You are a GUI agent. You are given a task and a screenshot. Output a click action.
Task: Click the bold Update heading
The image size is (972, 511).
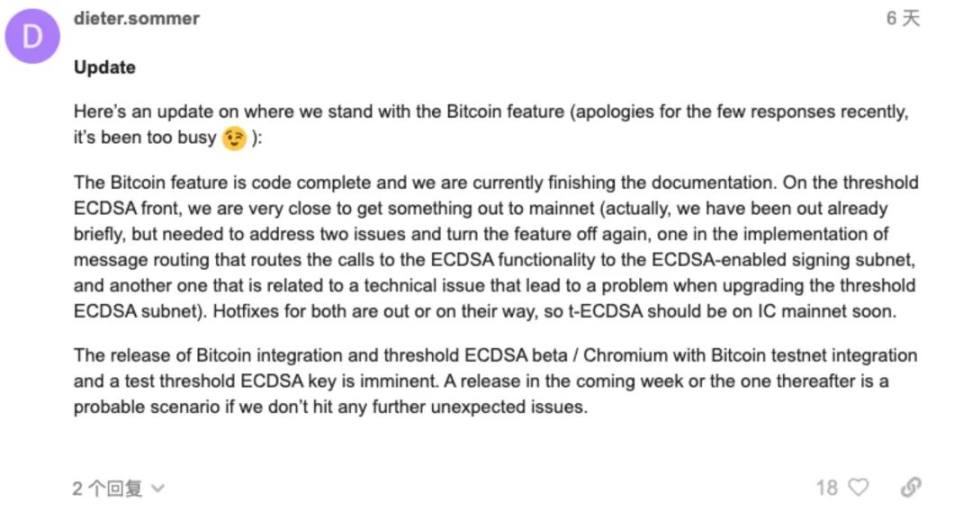(x=104, y=68)
